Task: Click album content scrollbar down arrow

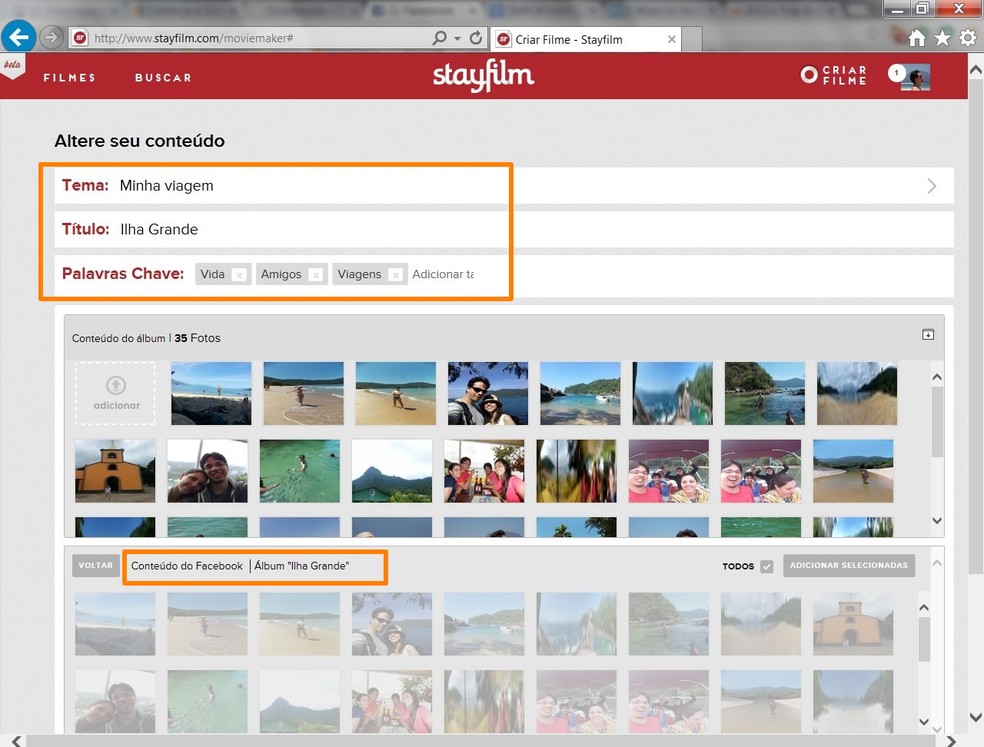Action: 937,520
